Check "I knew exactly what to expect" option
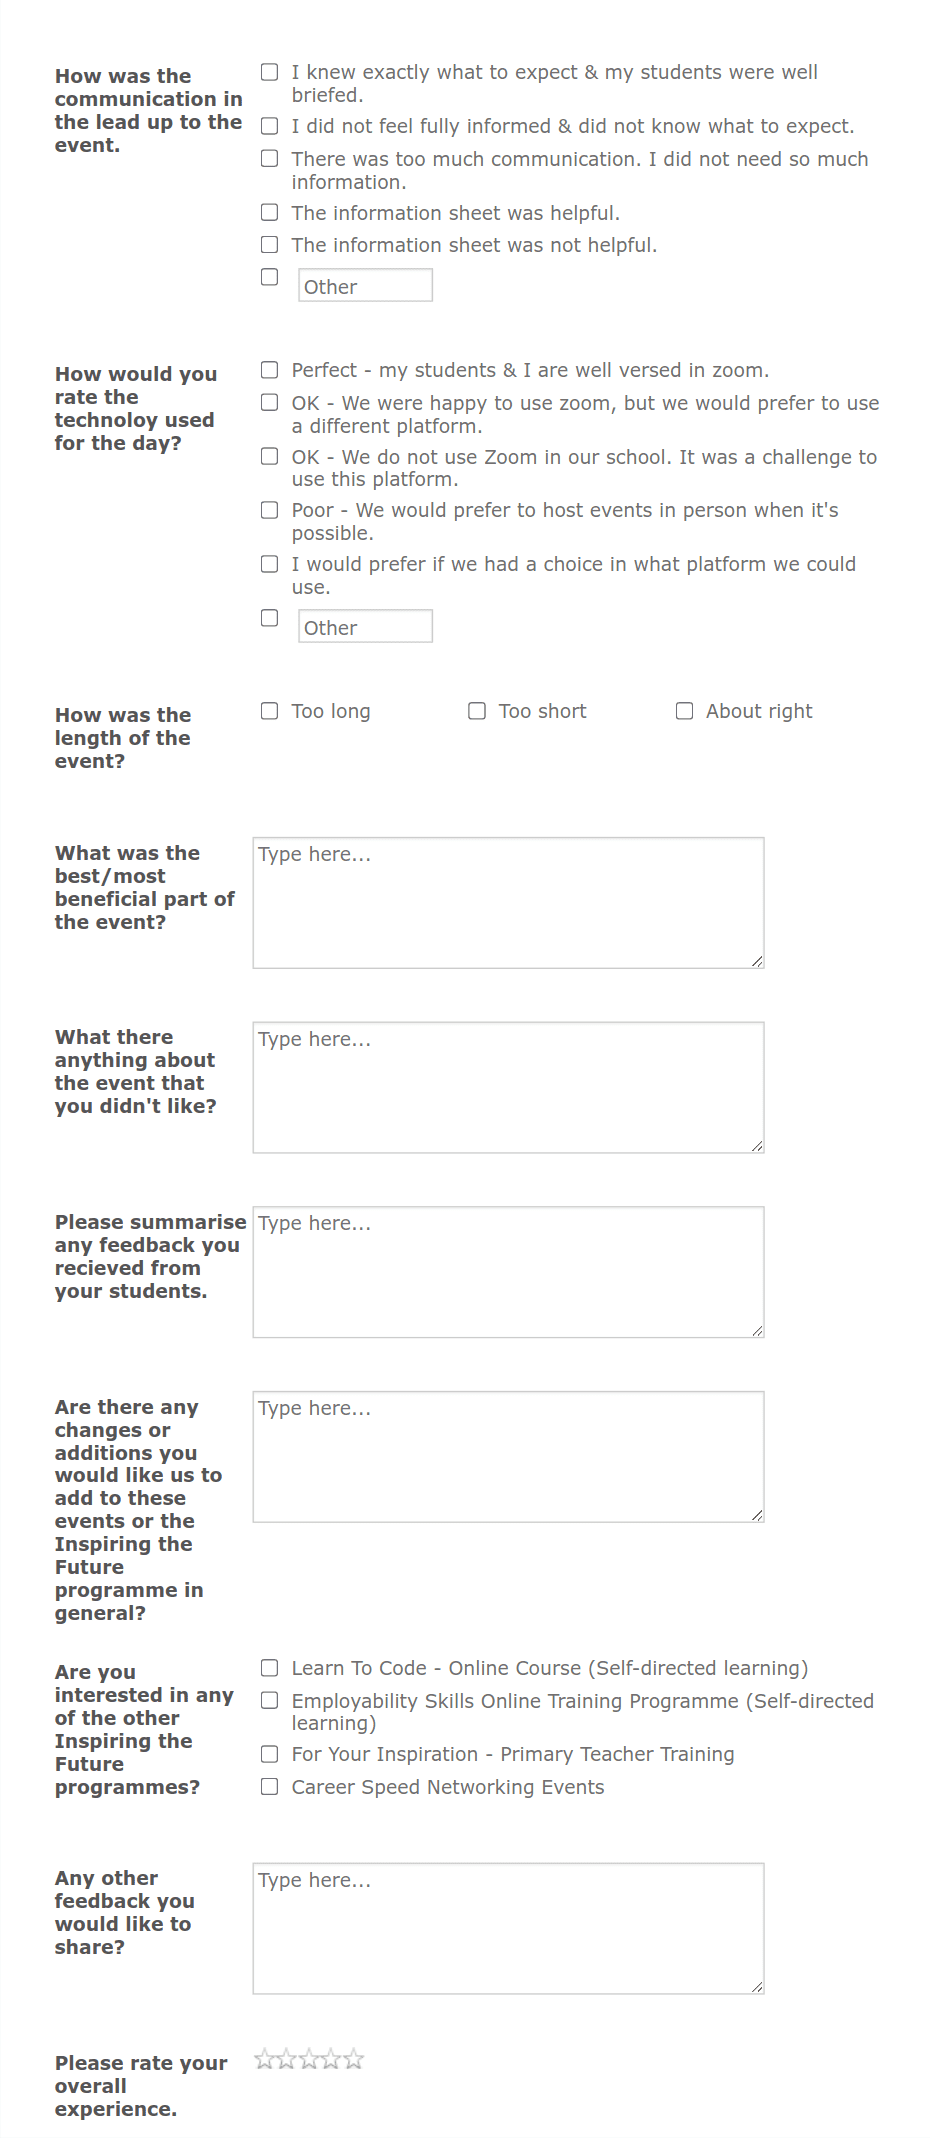 268,71
